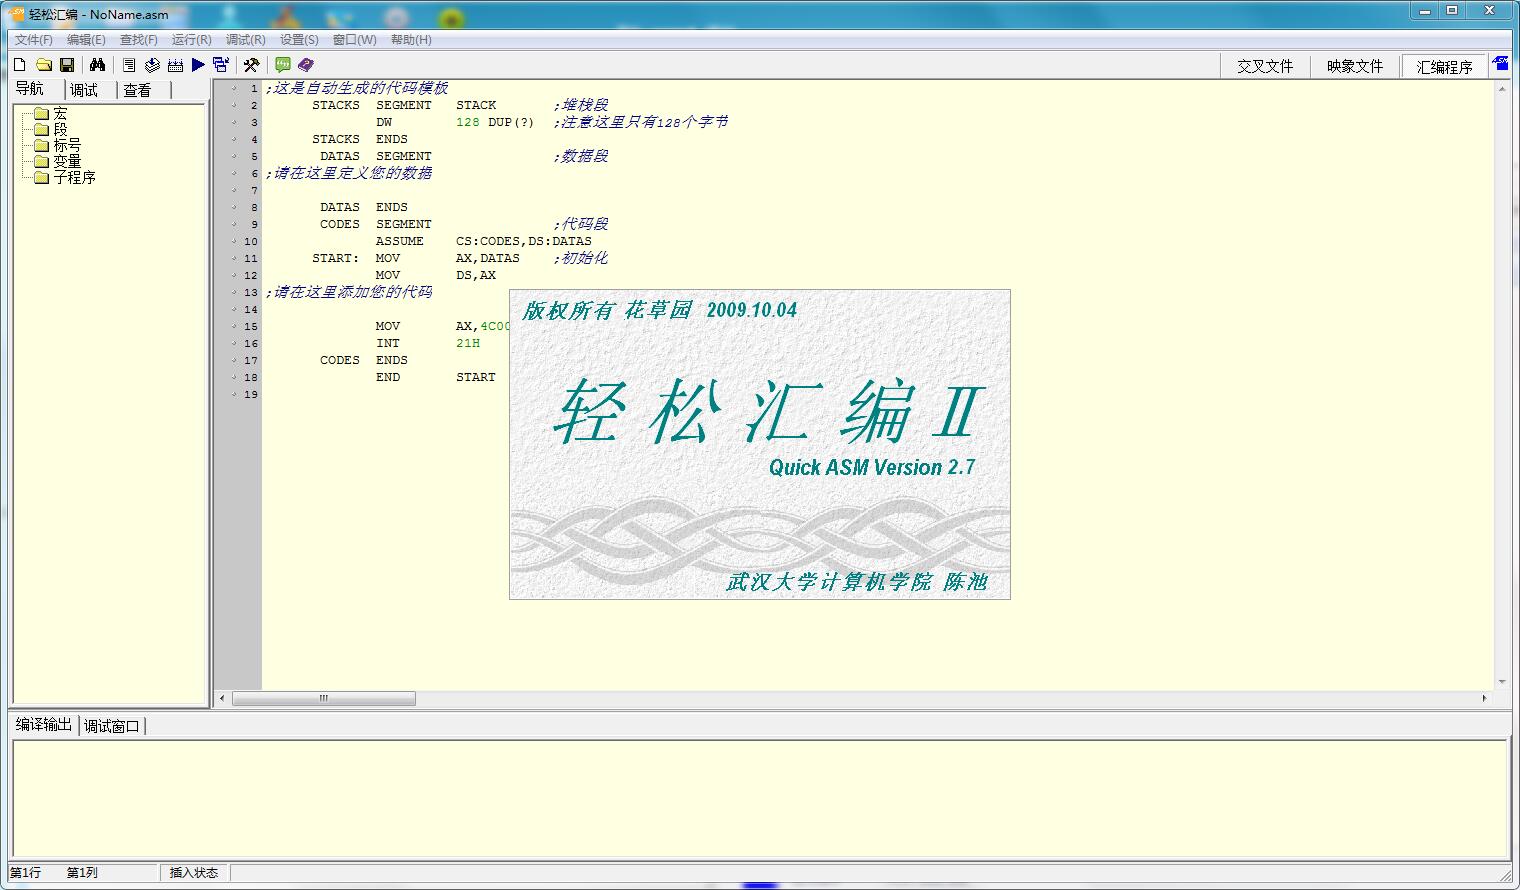The width and height of the screenshot is (1520, 890).
Task: Open the 调试(R) menu
Action: [246, 40]
